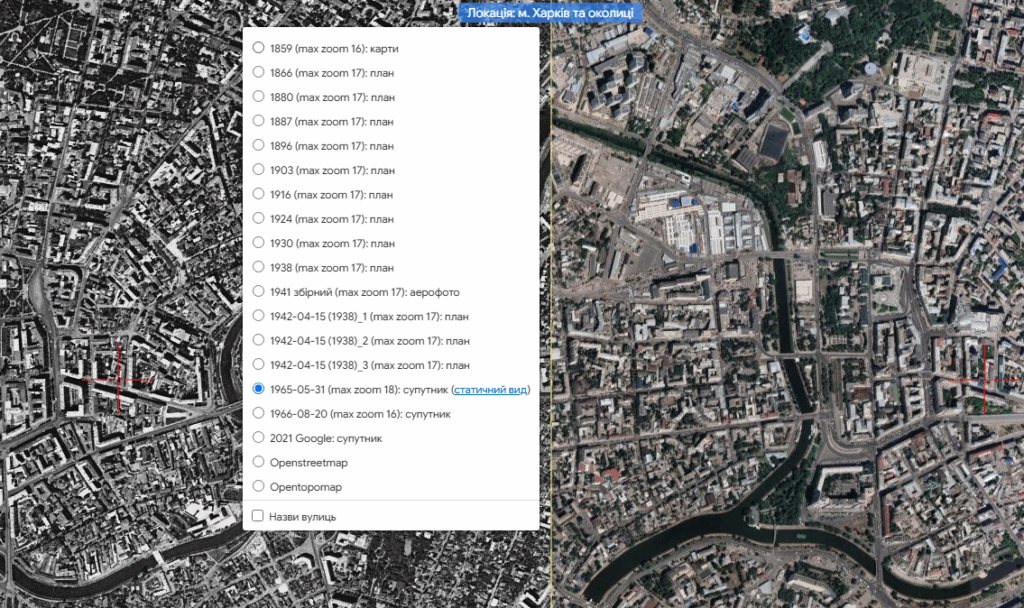Pick the 1938 план layer
This screenshot has height=608, width=1024.
(259, 267)
